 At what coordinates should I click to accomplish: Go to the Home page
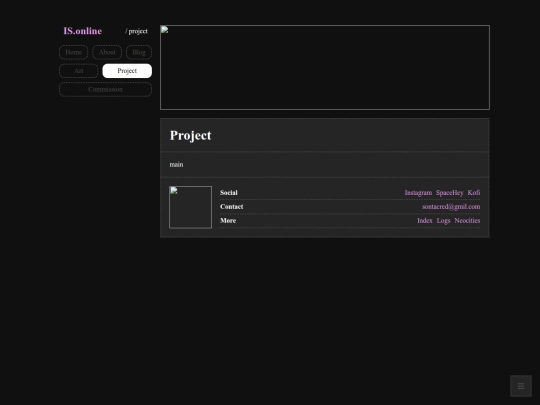(x=73, y=52)
